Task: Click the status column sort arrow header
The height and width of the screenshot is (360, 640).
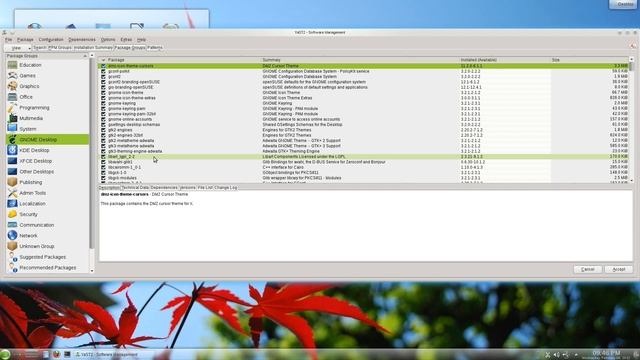Action: (x=103, y=60)
